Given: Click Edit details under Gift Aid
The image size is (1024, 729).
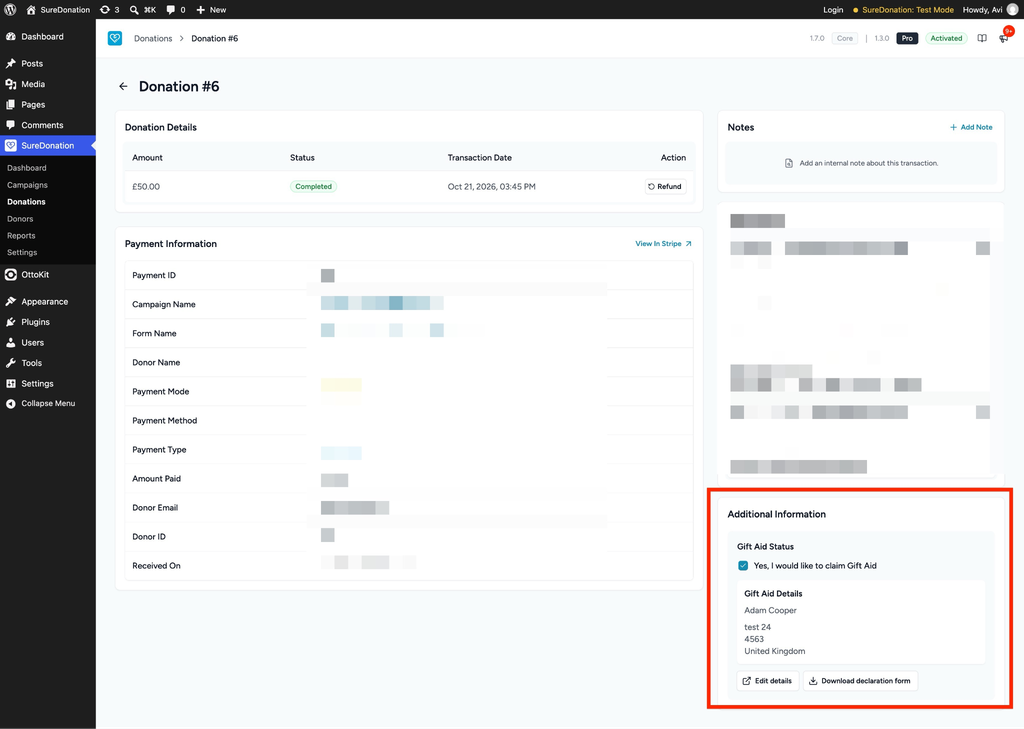Looking at the screenshot, I should tap(767, 681).
